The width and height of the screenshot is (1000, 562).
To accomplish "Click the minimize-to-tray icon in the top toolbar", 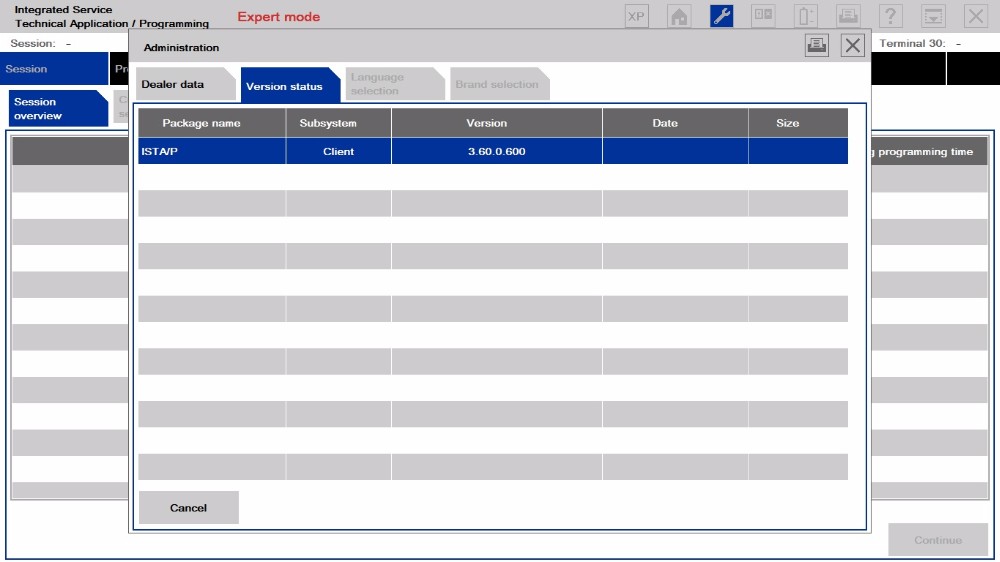I will (x=933, y=16).
